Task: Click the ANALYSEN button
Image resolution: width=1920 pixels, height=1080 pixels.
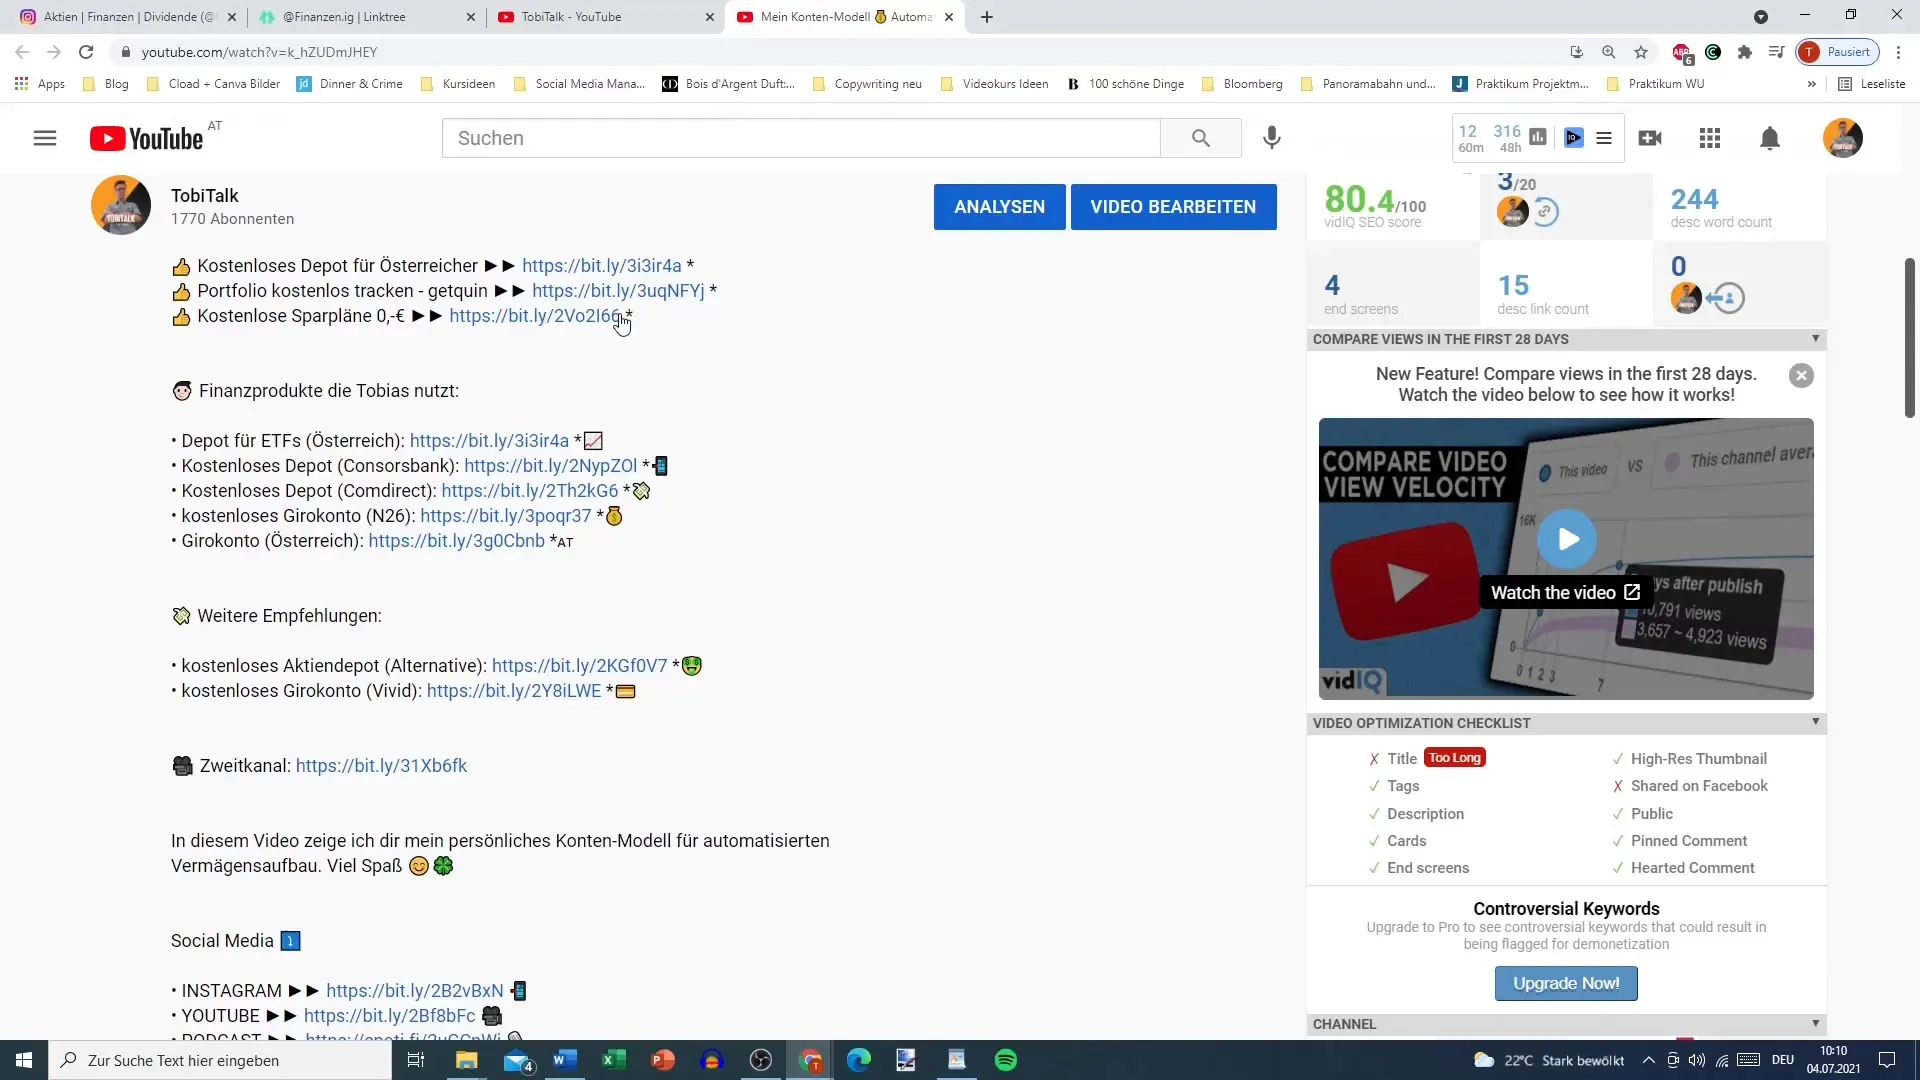Action: click(x=999, y=207)
